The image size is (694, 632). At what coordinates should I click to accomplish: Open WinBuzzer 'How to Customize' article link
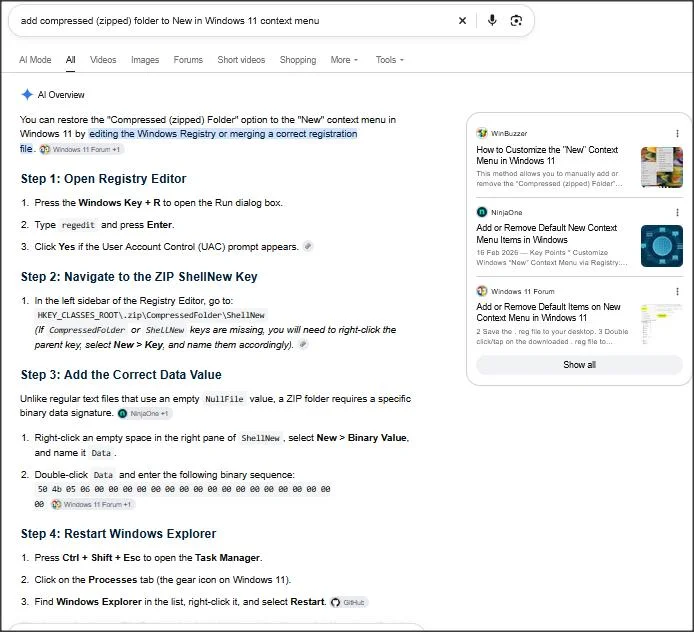[547, 155]
